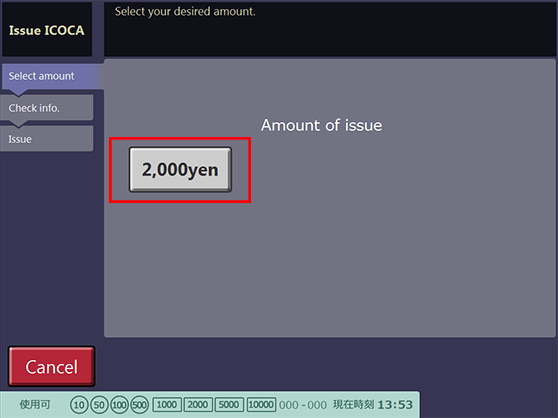
Task: Click the 10 yen coin indicator
Action: pos(79,405)
